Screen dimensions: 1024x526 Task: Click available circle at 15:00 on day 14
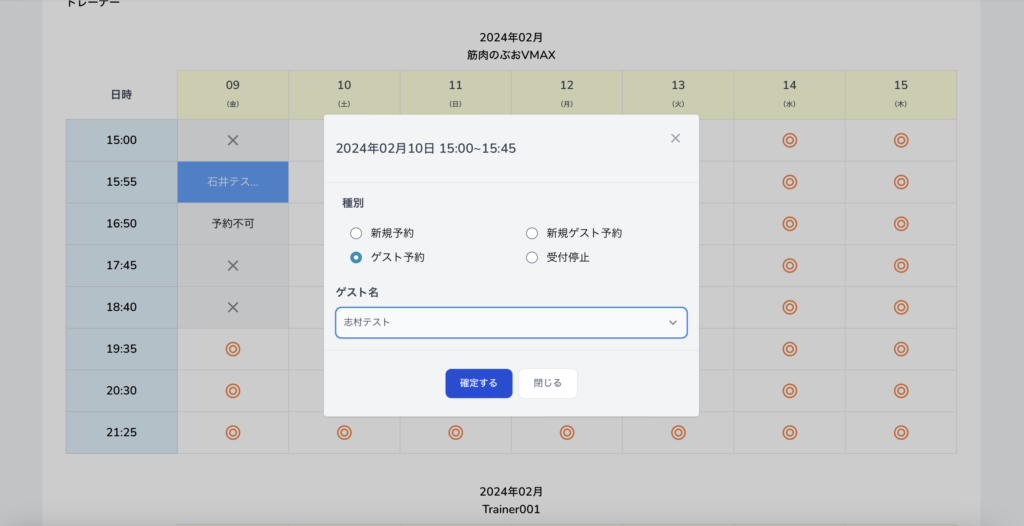pyautogui.click(x=789, y=140)
